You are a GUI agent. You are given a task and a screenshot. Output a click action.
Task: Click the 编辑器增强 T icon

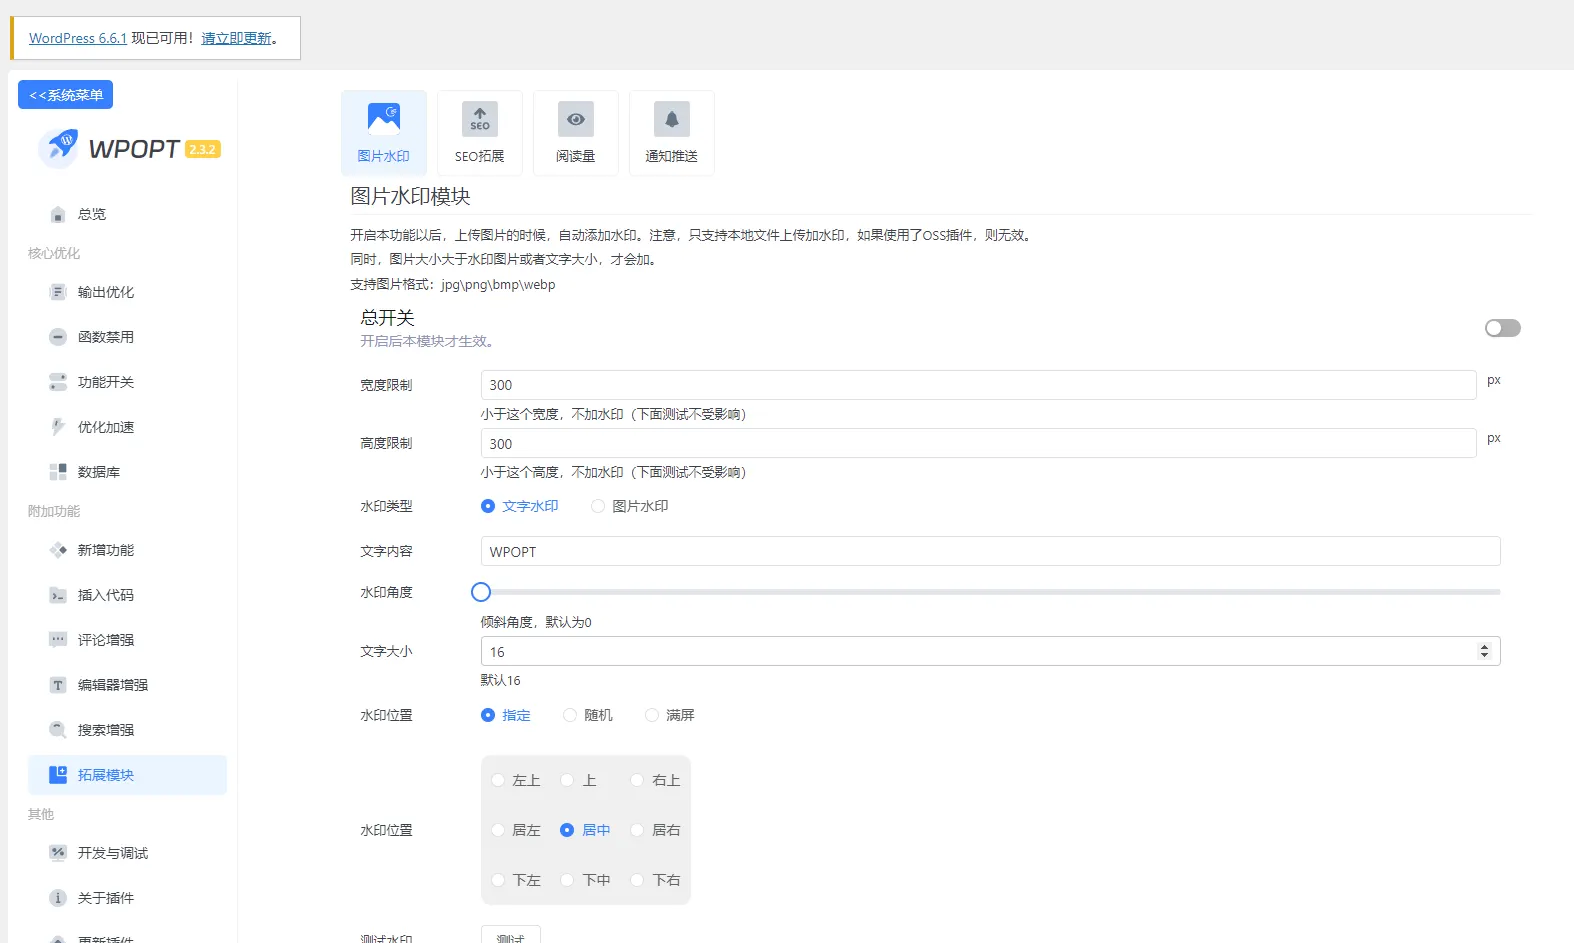click(x=58, y=685)
